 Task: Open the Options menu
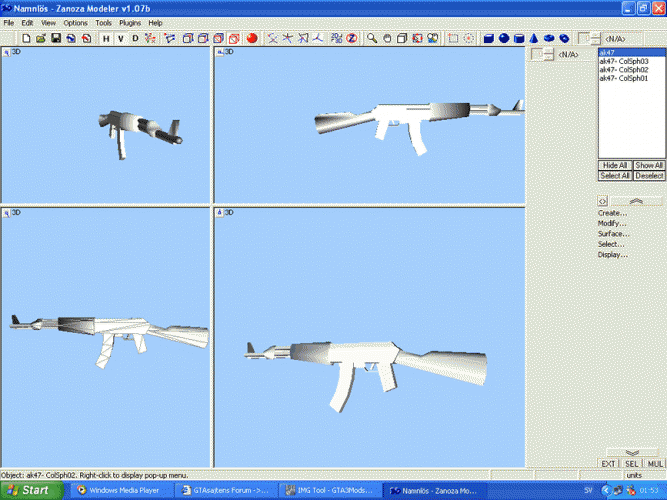(x=75, y=22)
